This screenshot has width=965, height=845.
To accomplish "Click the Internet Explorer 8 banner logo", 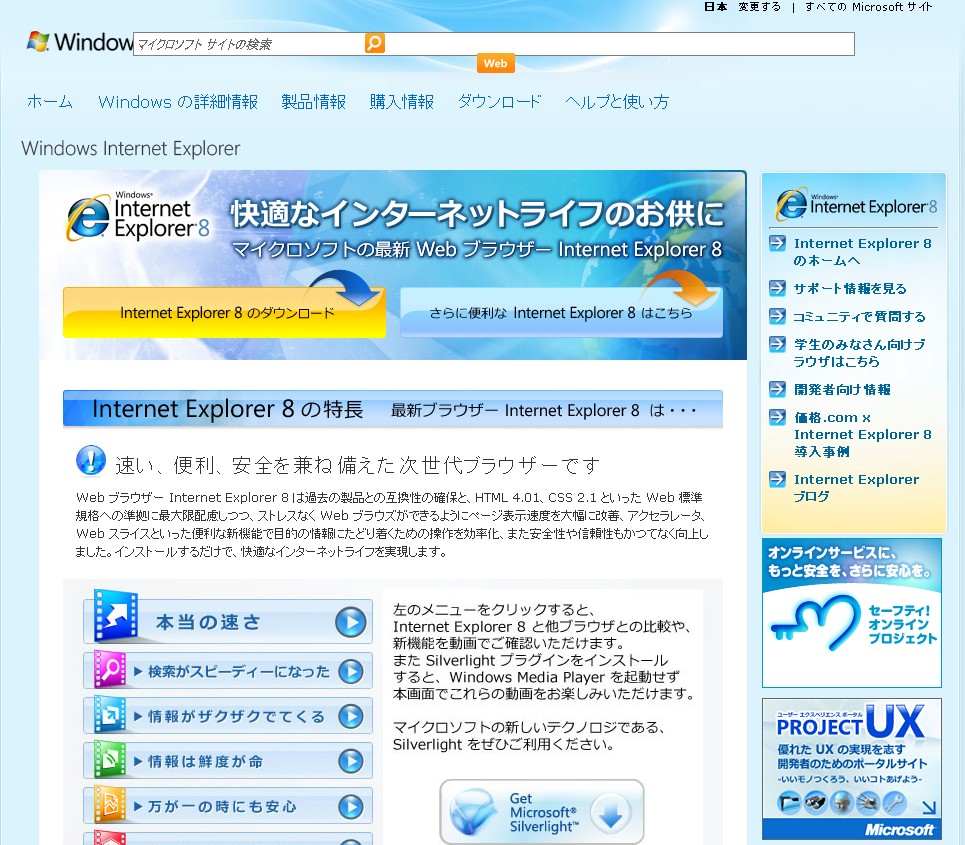I will tap(138, 217).
